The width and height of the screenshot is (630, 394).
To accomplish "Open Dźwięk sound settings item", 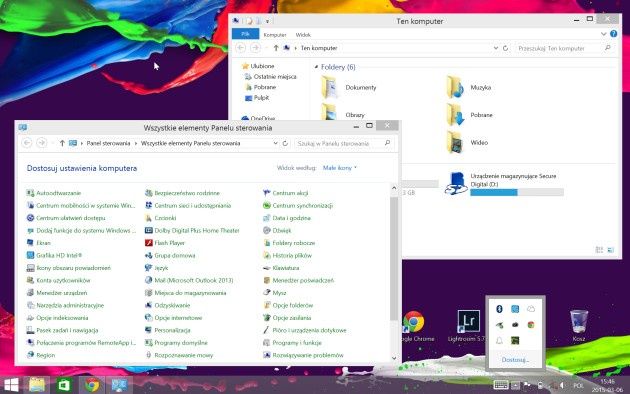I will click(x=277, y=231).
